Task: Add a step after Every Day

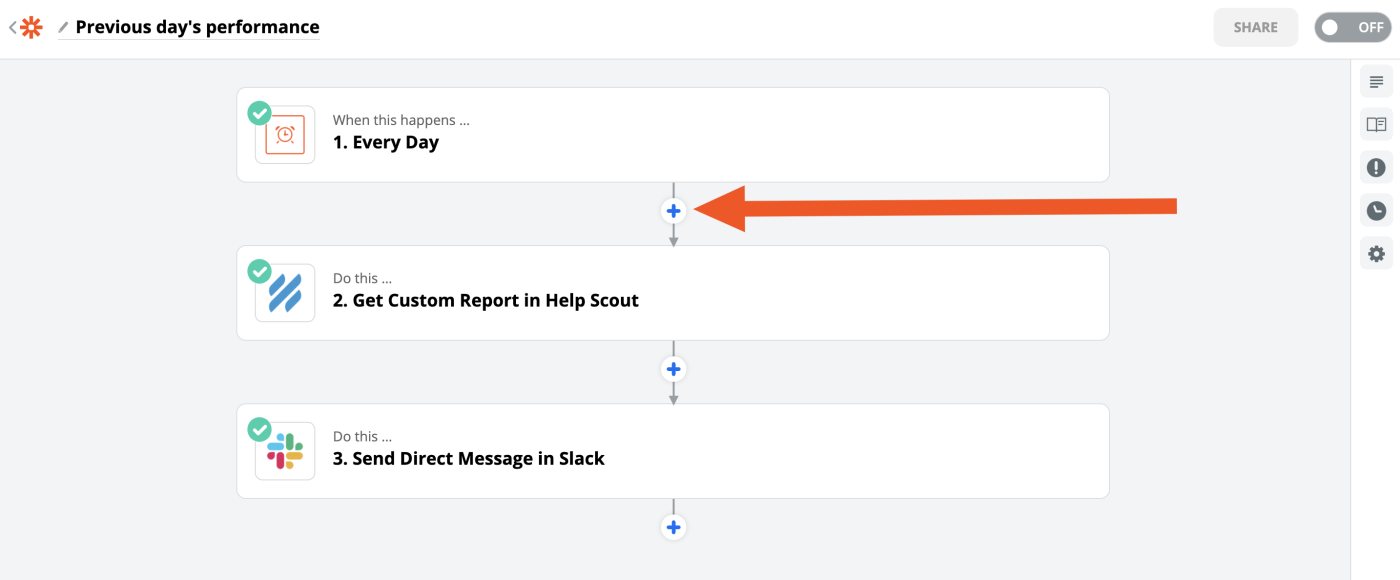Action: pos(673,211)
